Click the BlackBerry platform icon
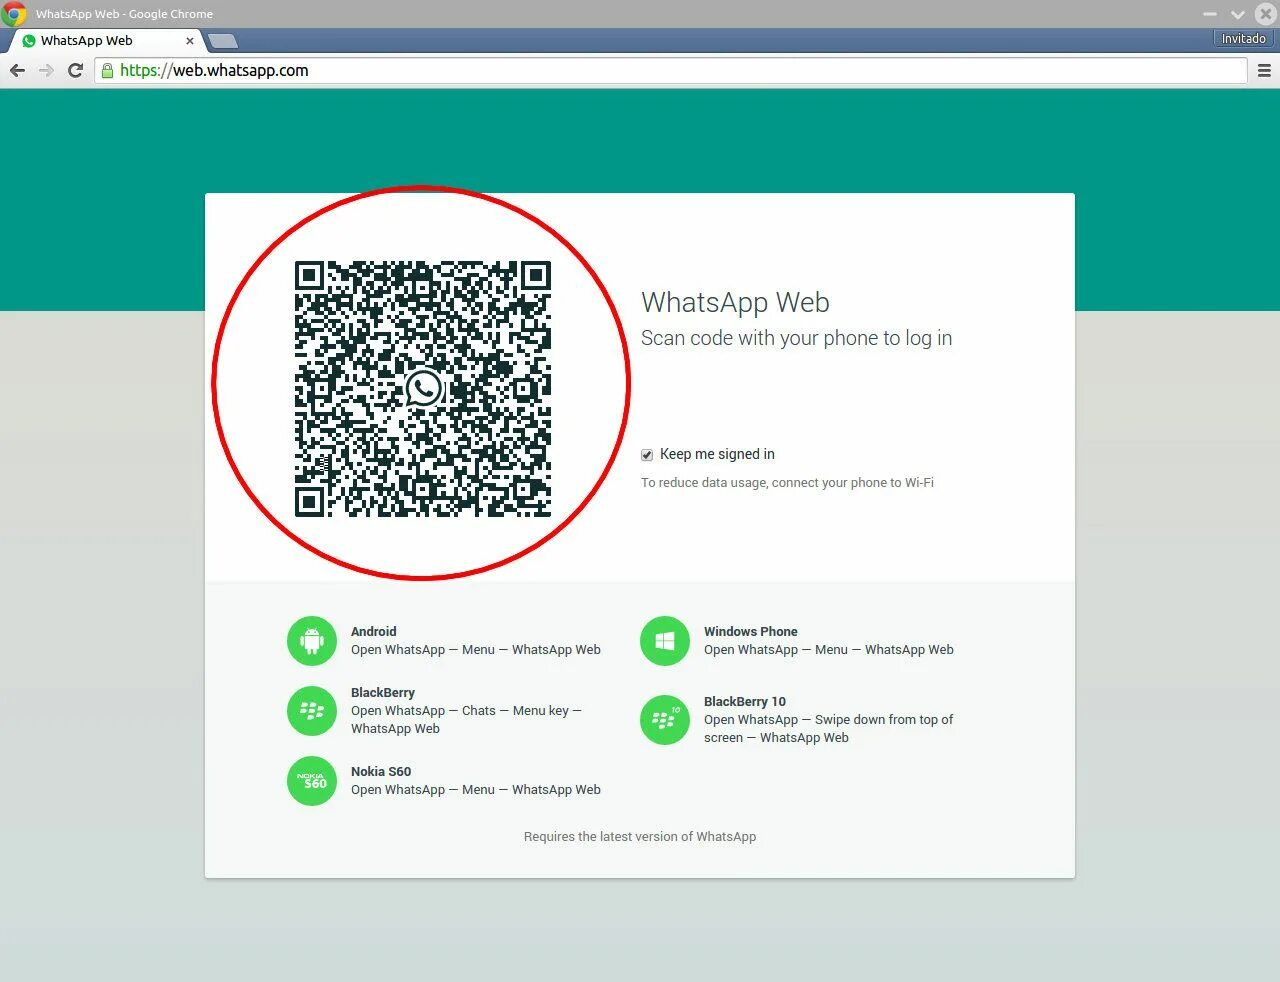 pyautogui.click(x=312, y=711)
